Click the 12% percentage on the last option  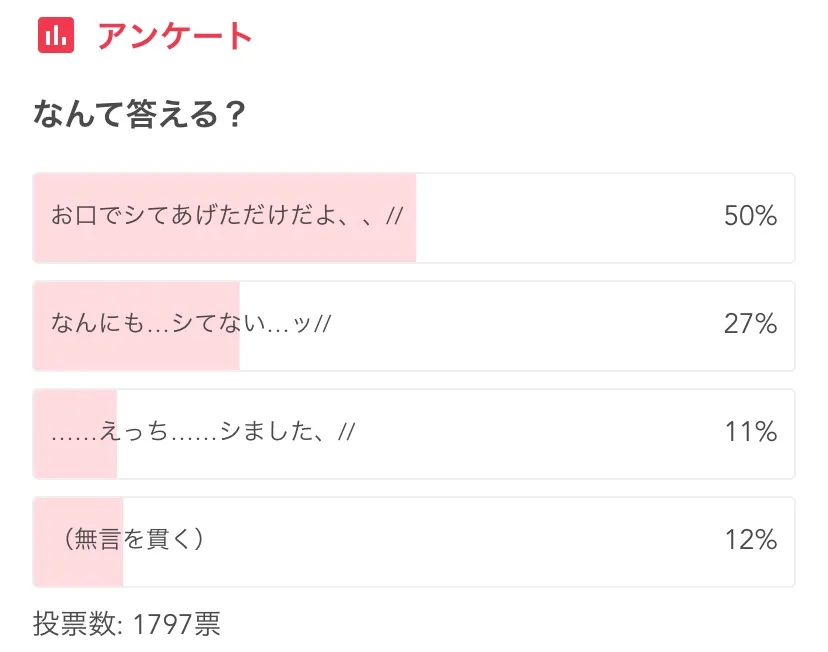pyautogui.click(x=749, y=540)
